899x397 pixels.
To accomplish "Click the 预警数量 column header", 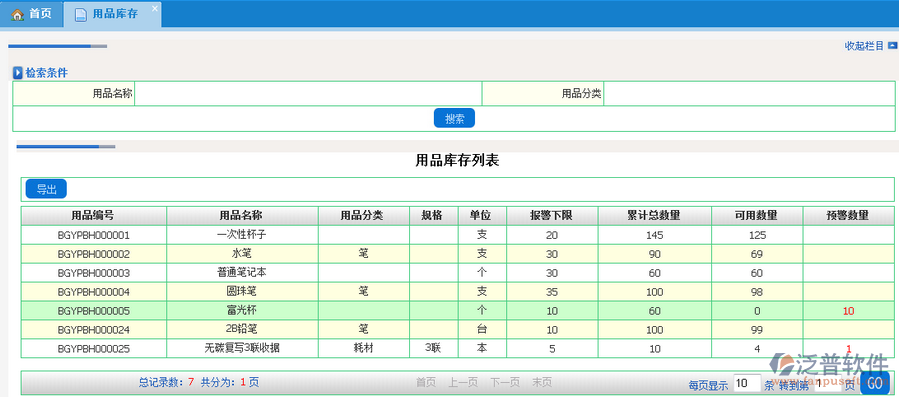I will coord(848,216).
